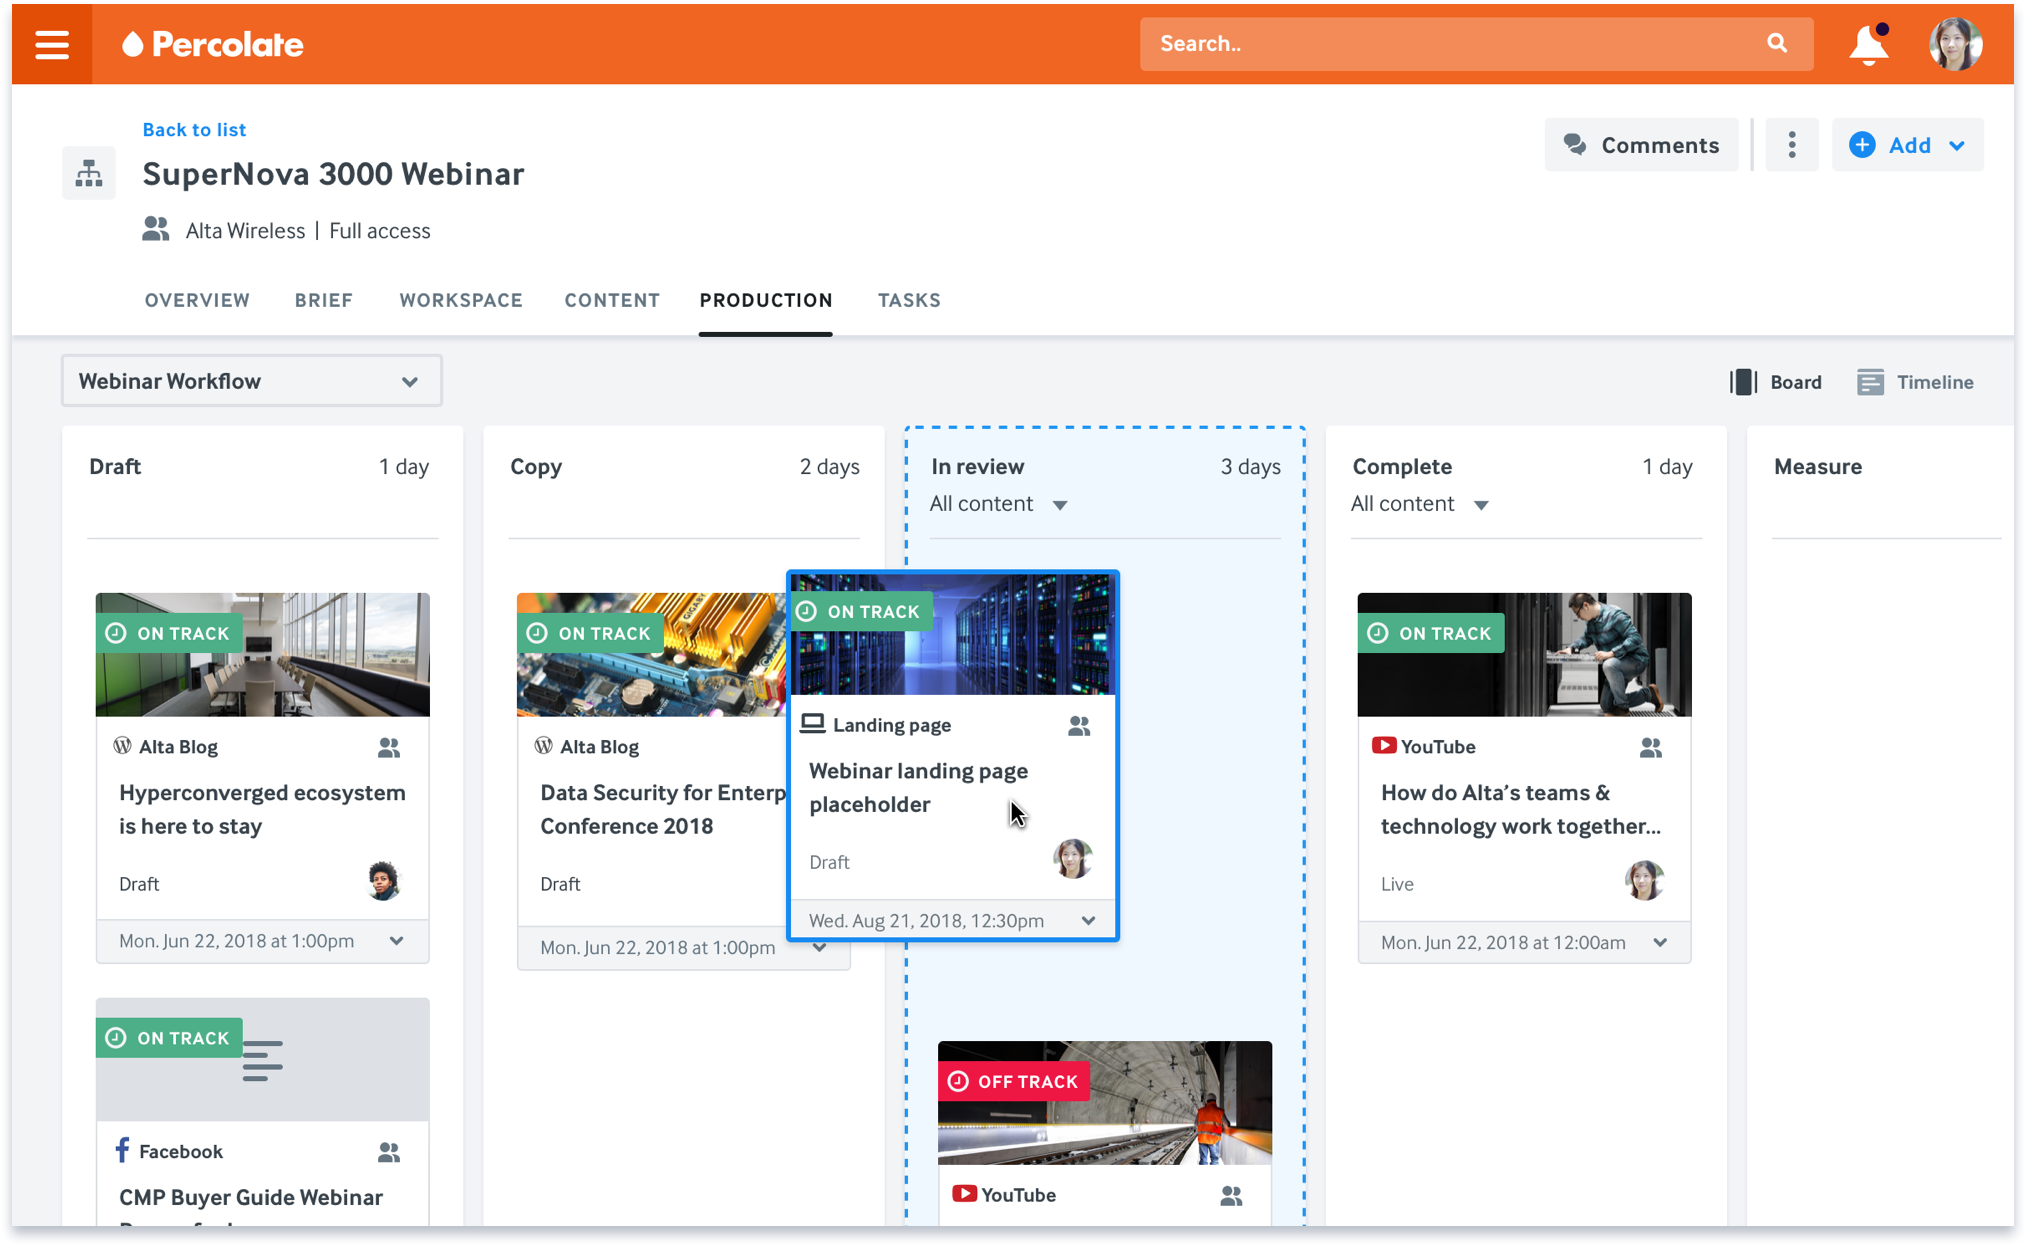2026x1246 pixels.
Task: Open the hamburger menu
Action: pos(51,44)
